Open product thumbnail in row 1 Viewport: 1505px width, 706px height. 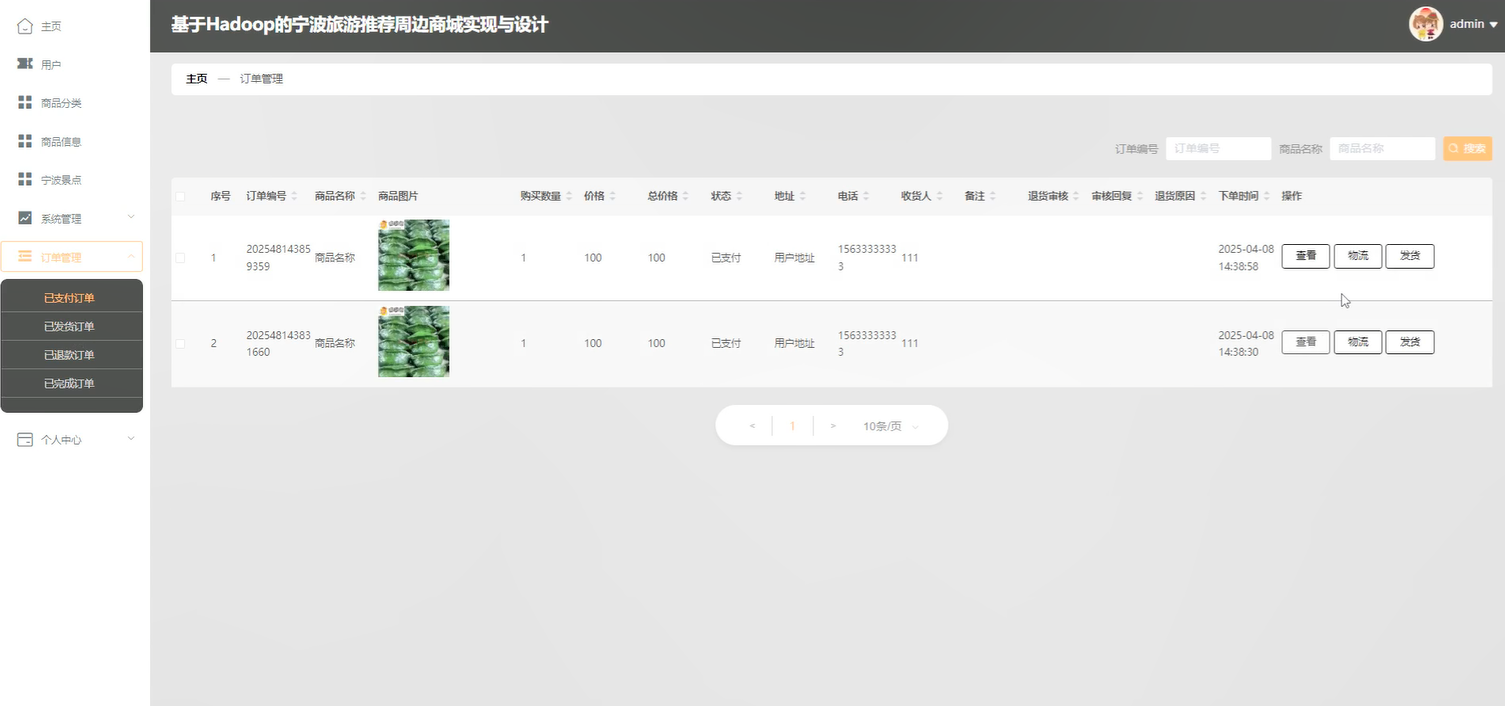pos(413,255)
